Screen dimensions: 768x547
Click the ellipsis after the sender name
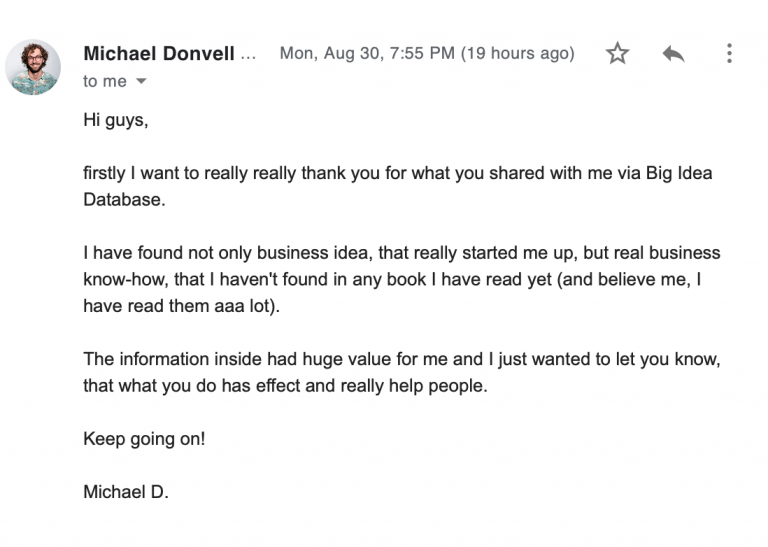click(248, 56)
